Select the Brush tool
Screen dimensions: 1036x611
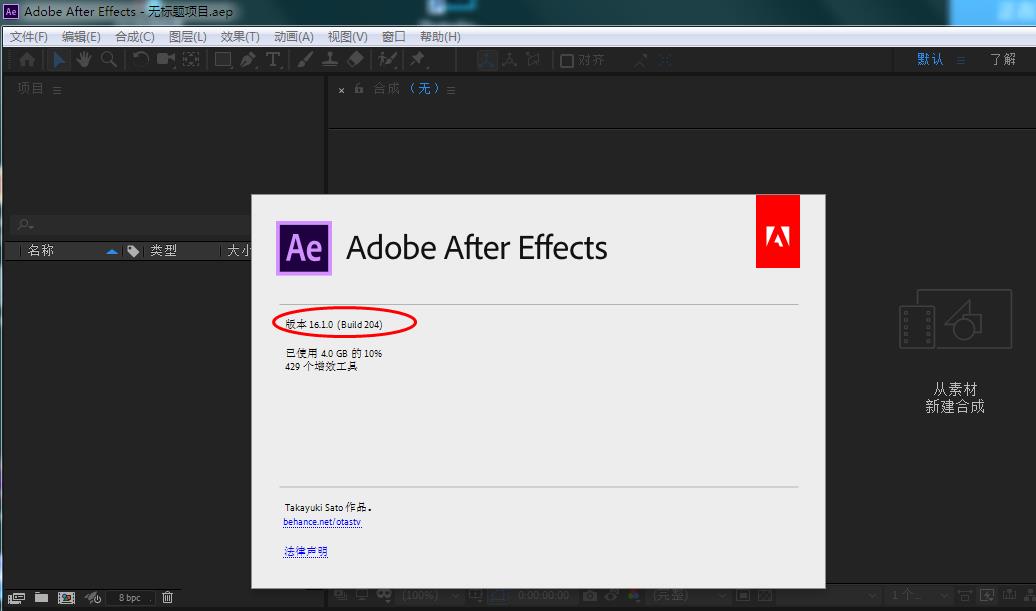tap(305, 60)
